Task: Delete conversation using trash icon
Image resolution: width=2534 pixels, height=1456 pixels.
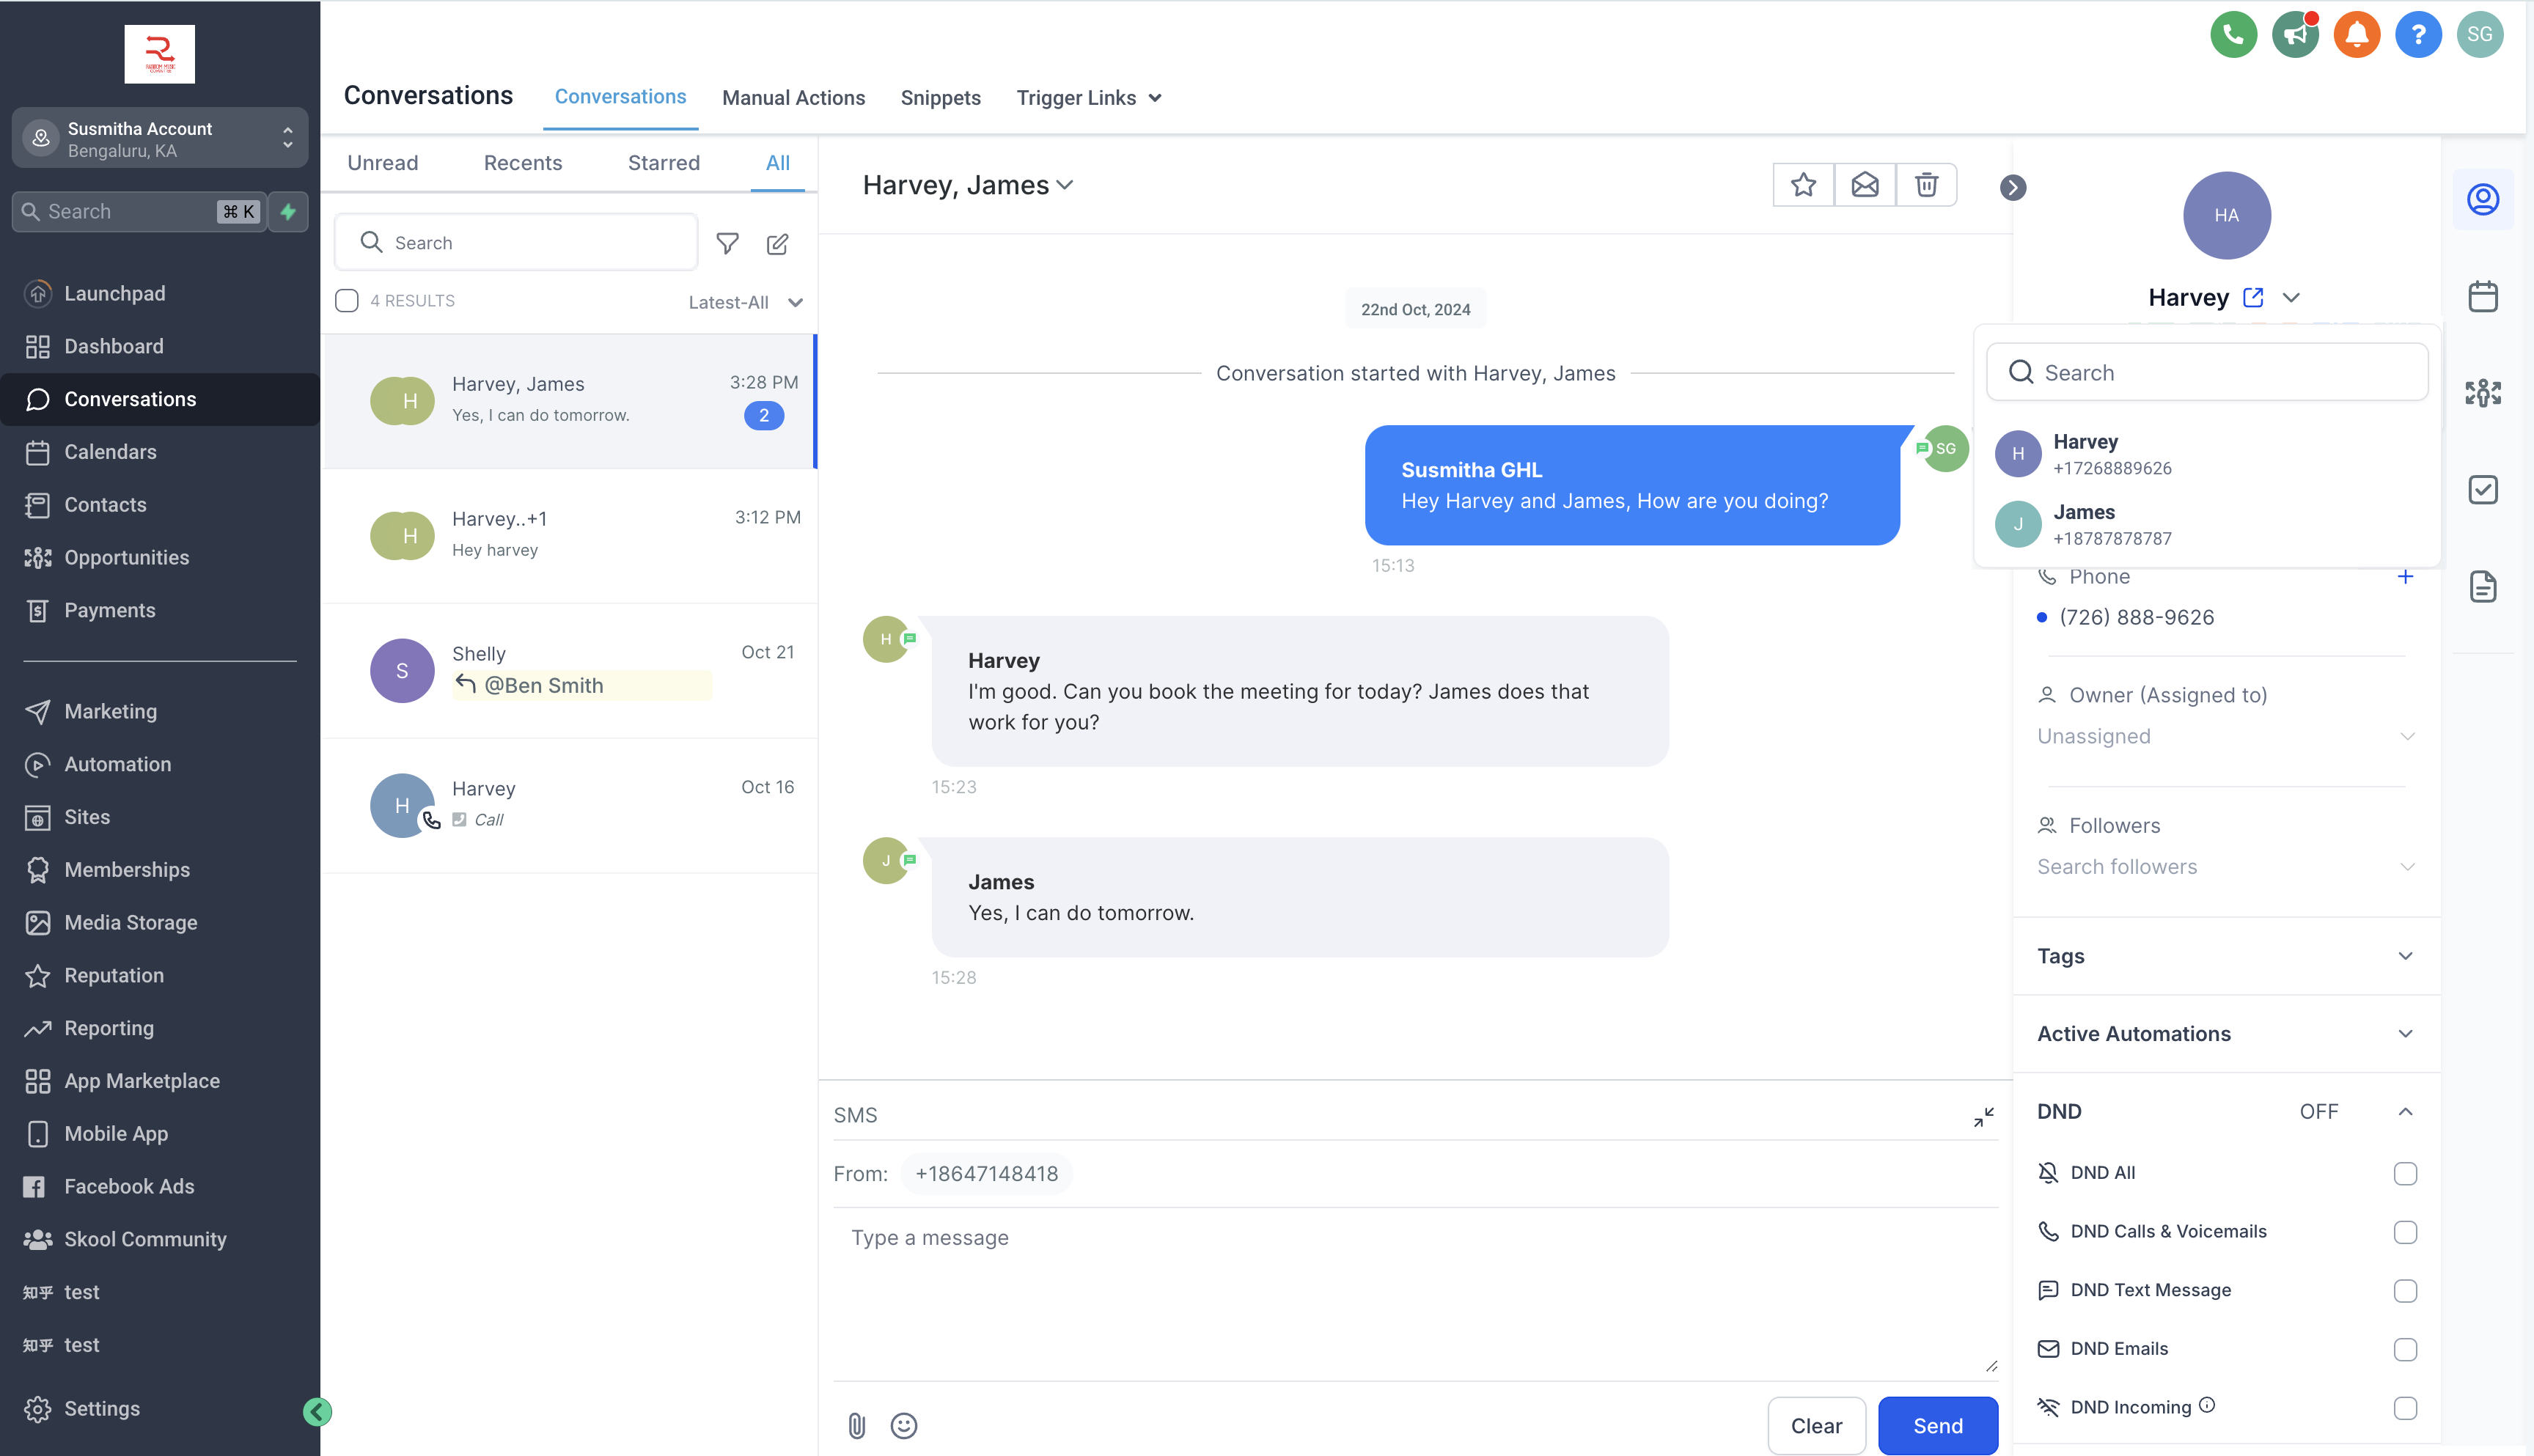Action: 1926,185
